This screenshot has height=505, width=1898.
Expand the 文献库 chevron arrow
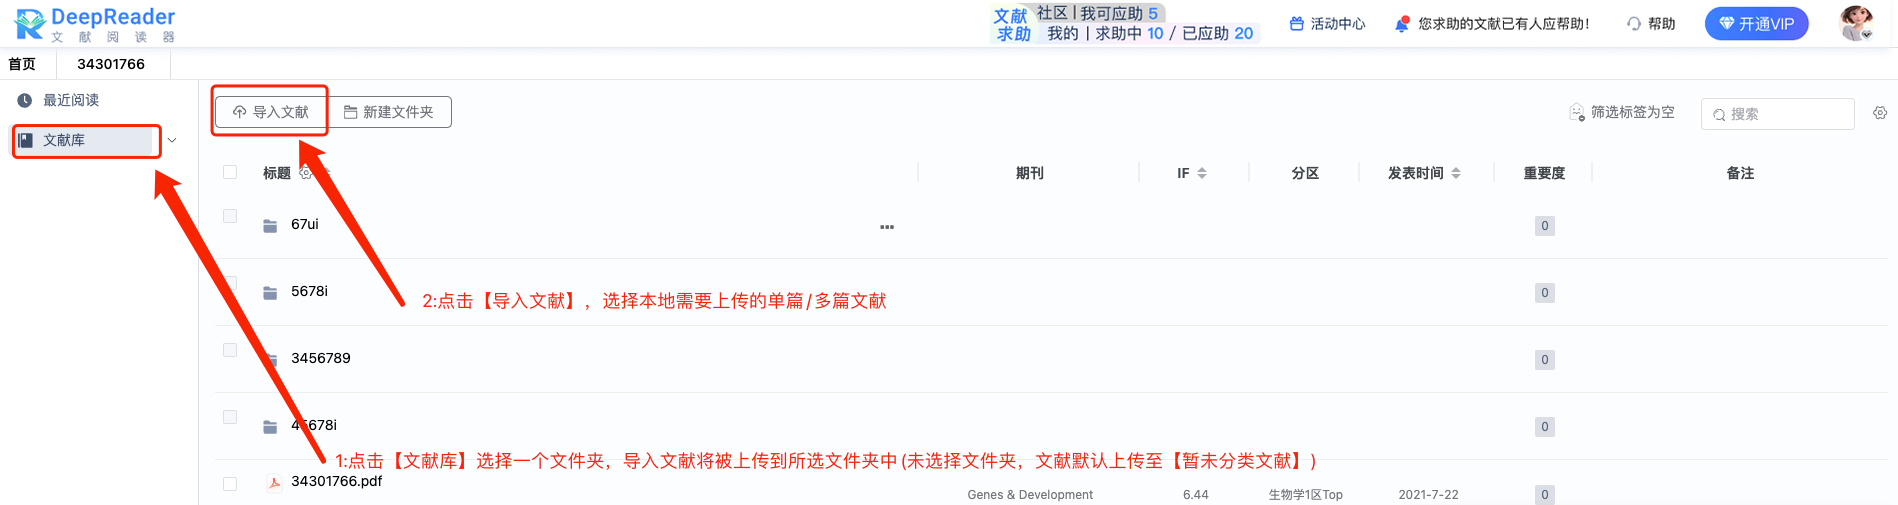[x=172, y=141]
